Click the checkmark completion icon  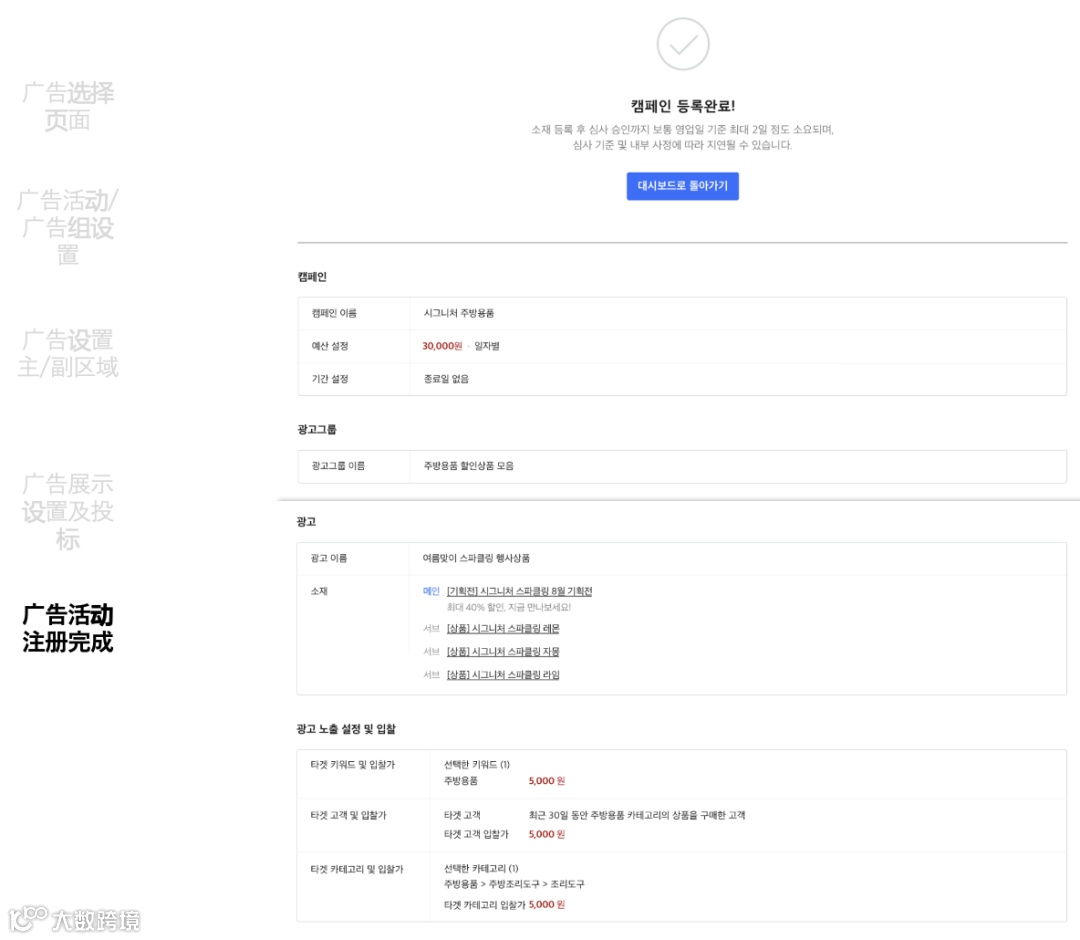(683, 44)
